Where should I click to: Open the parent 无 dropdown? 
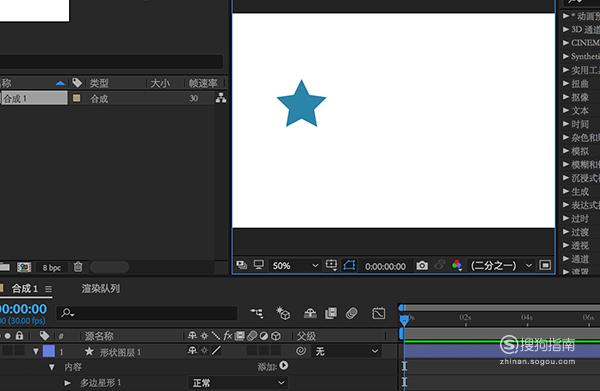(348, 351)
